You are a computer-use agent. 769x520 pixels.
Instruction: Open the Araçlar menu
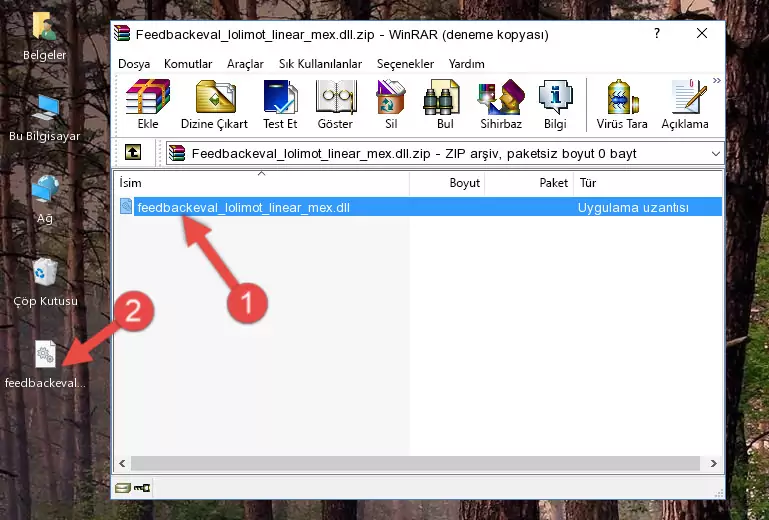point(245,64)
